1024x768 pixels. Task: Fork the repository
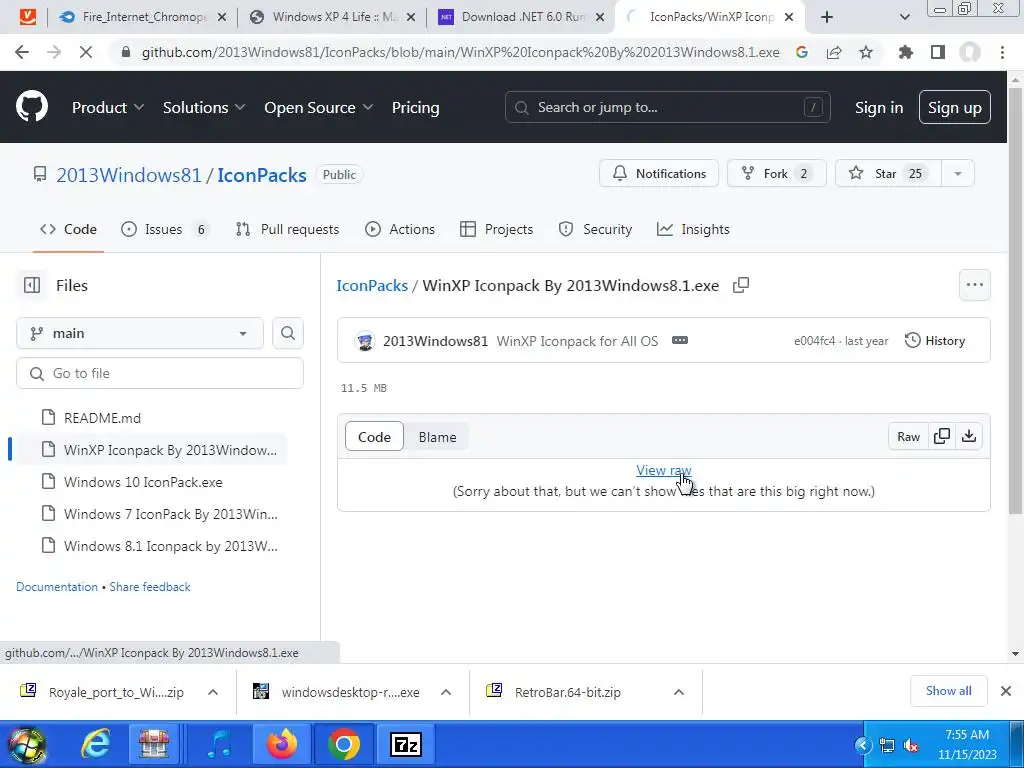[776, 174]
